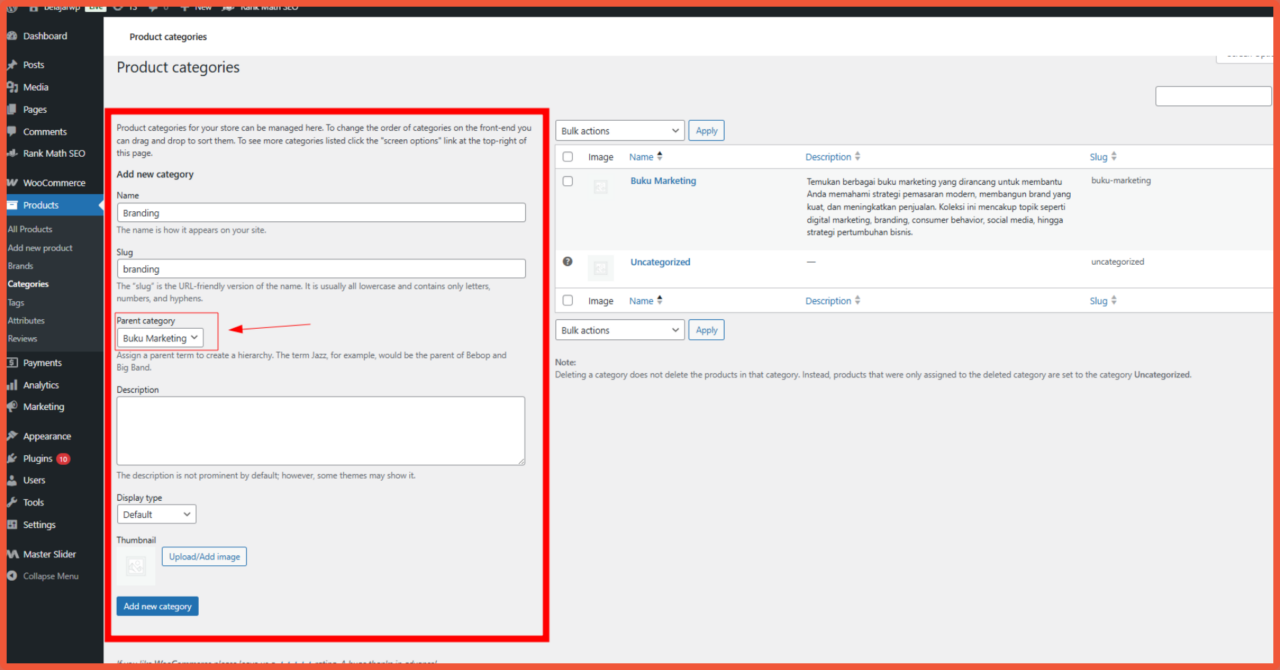Image resolution: width=1280 pixels, height=670 pixels.
Task: Click into the Description text area
Action: 320,430
